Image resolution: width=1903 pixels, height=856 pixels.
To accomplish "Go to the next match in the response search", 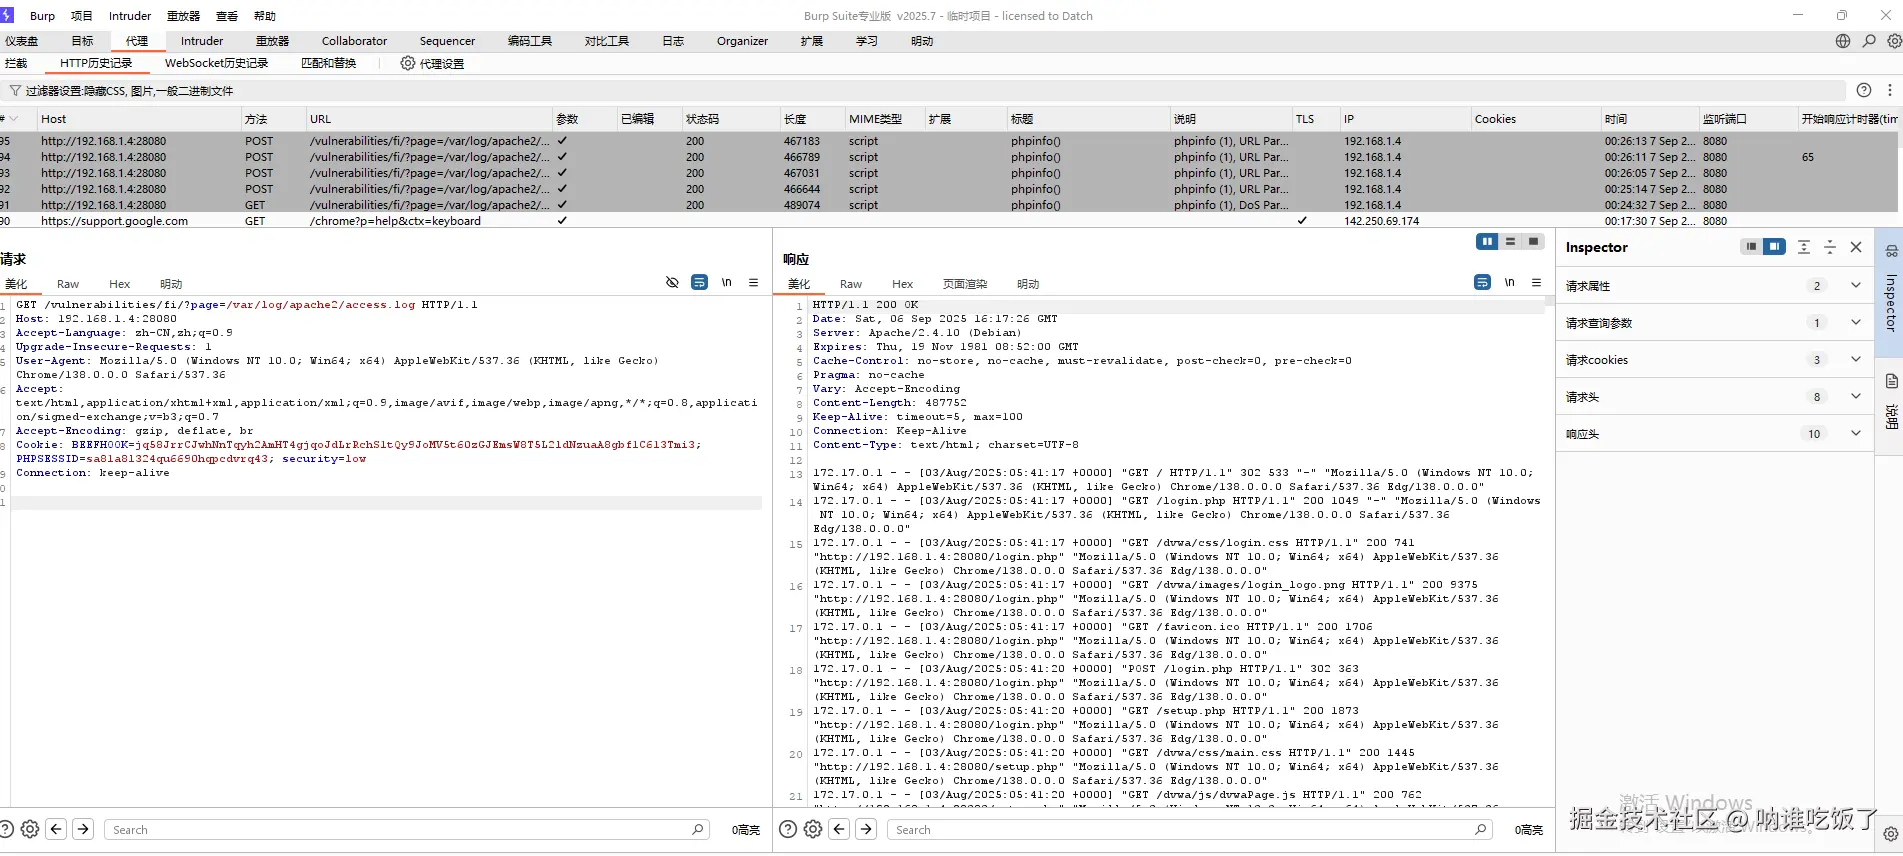I will coord(867,829).
